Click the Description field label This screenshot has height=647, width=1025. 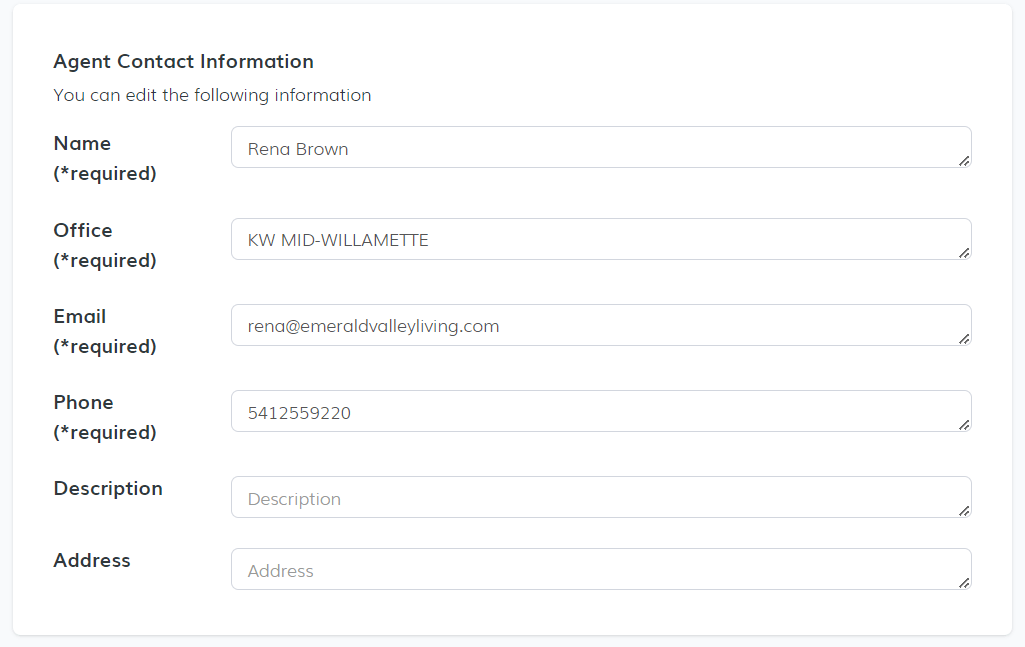pos(108,489)
